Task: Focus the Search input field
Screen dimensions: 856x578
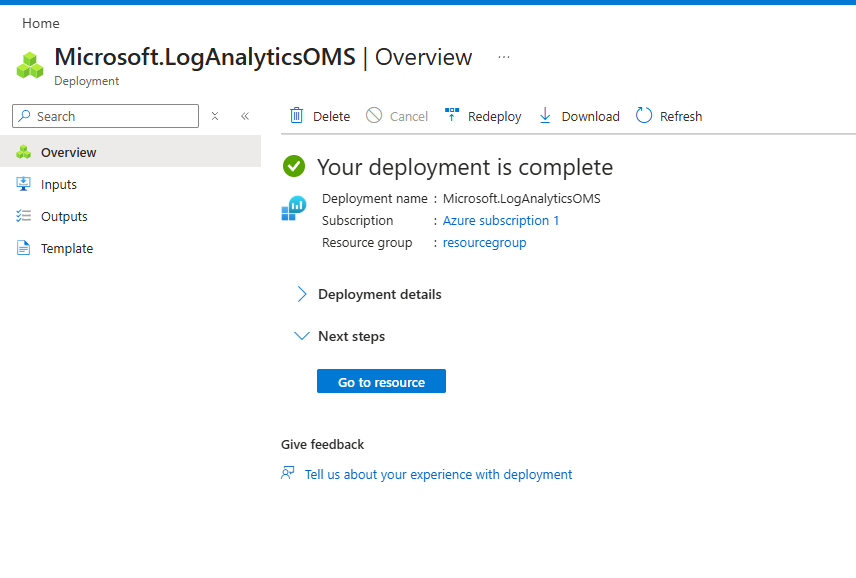Action: [105, 116]
